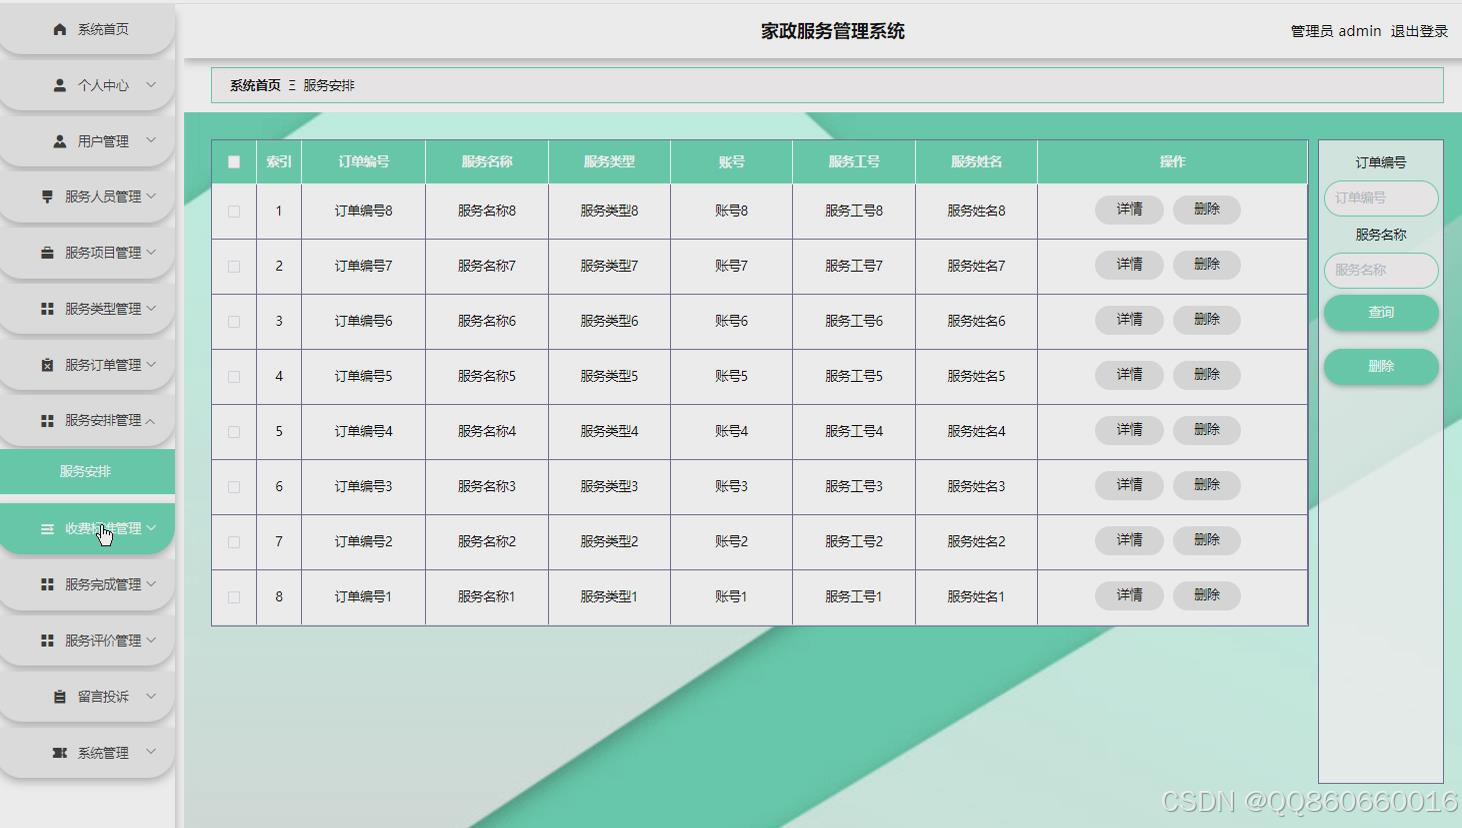The width and height of the screenshot is (1462, 828).
Task: Click the green 删除 batch delete button
Action: click(x=1380, y=366)
